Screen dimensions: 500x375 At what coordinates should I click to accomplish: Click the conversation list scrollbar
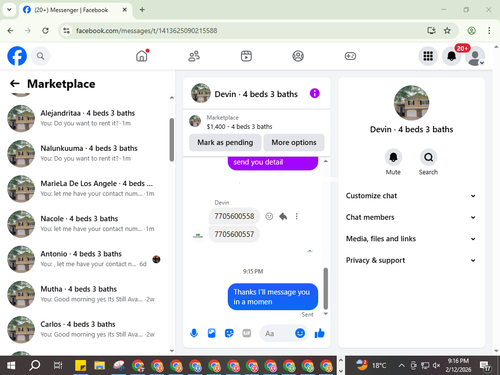pos(172,140)
